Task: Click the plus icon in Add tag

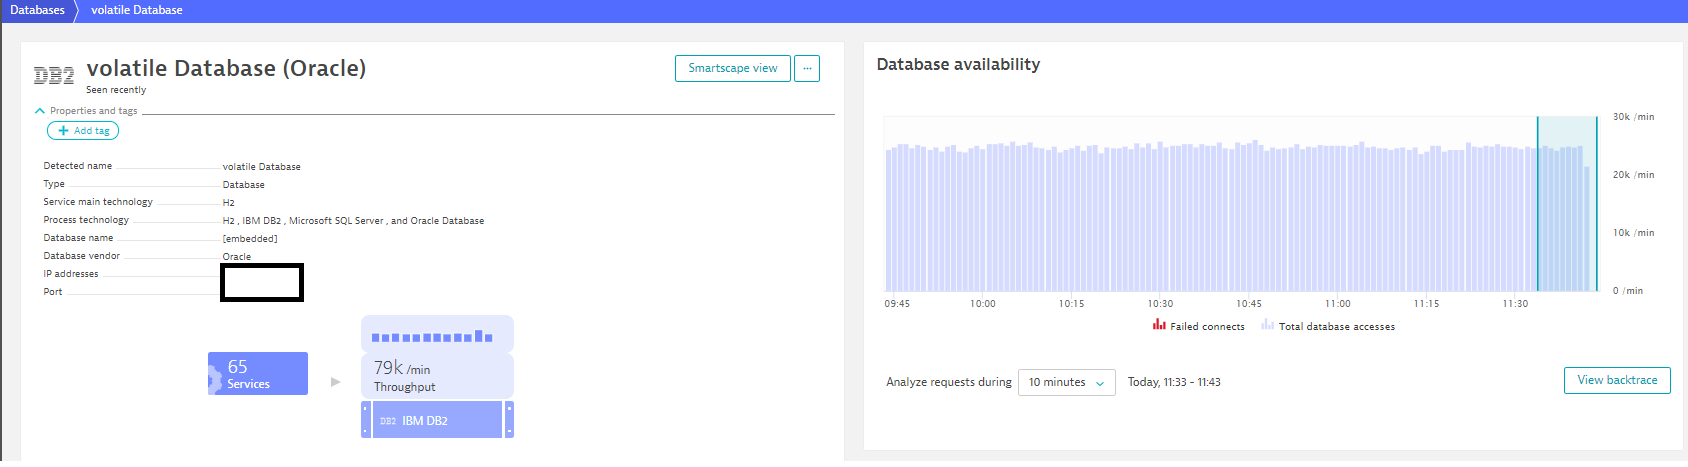Action: (x=63, y=131)
